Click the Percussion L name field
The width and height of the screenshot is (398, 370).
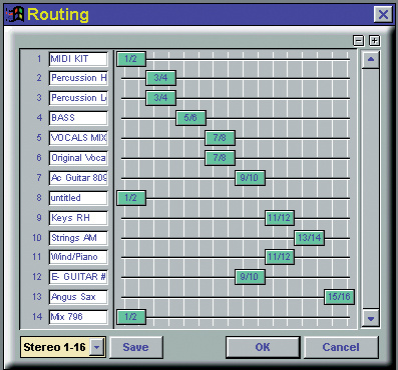(78, 98)
